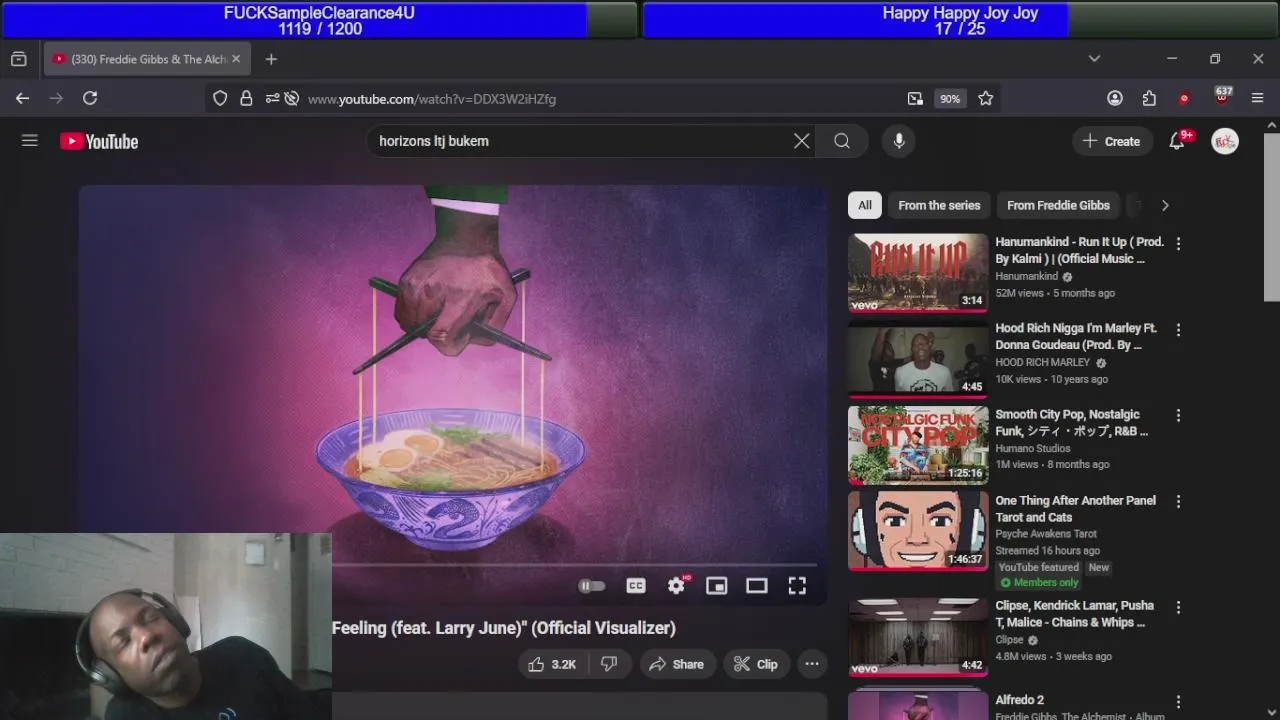Open list all tabs dropdown
Screen dimensions: 1280x720
(1094, 59)
